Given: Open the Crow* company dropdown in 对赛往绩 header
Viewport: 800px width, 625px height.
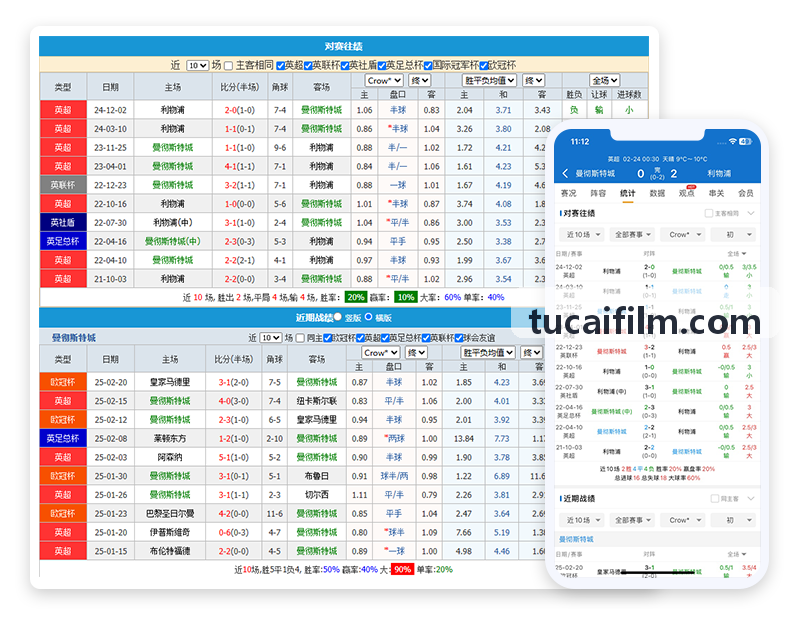Looking at the screenshot, I should pos(384,81).
